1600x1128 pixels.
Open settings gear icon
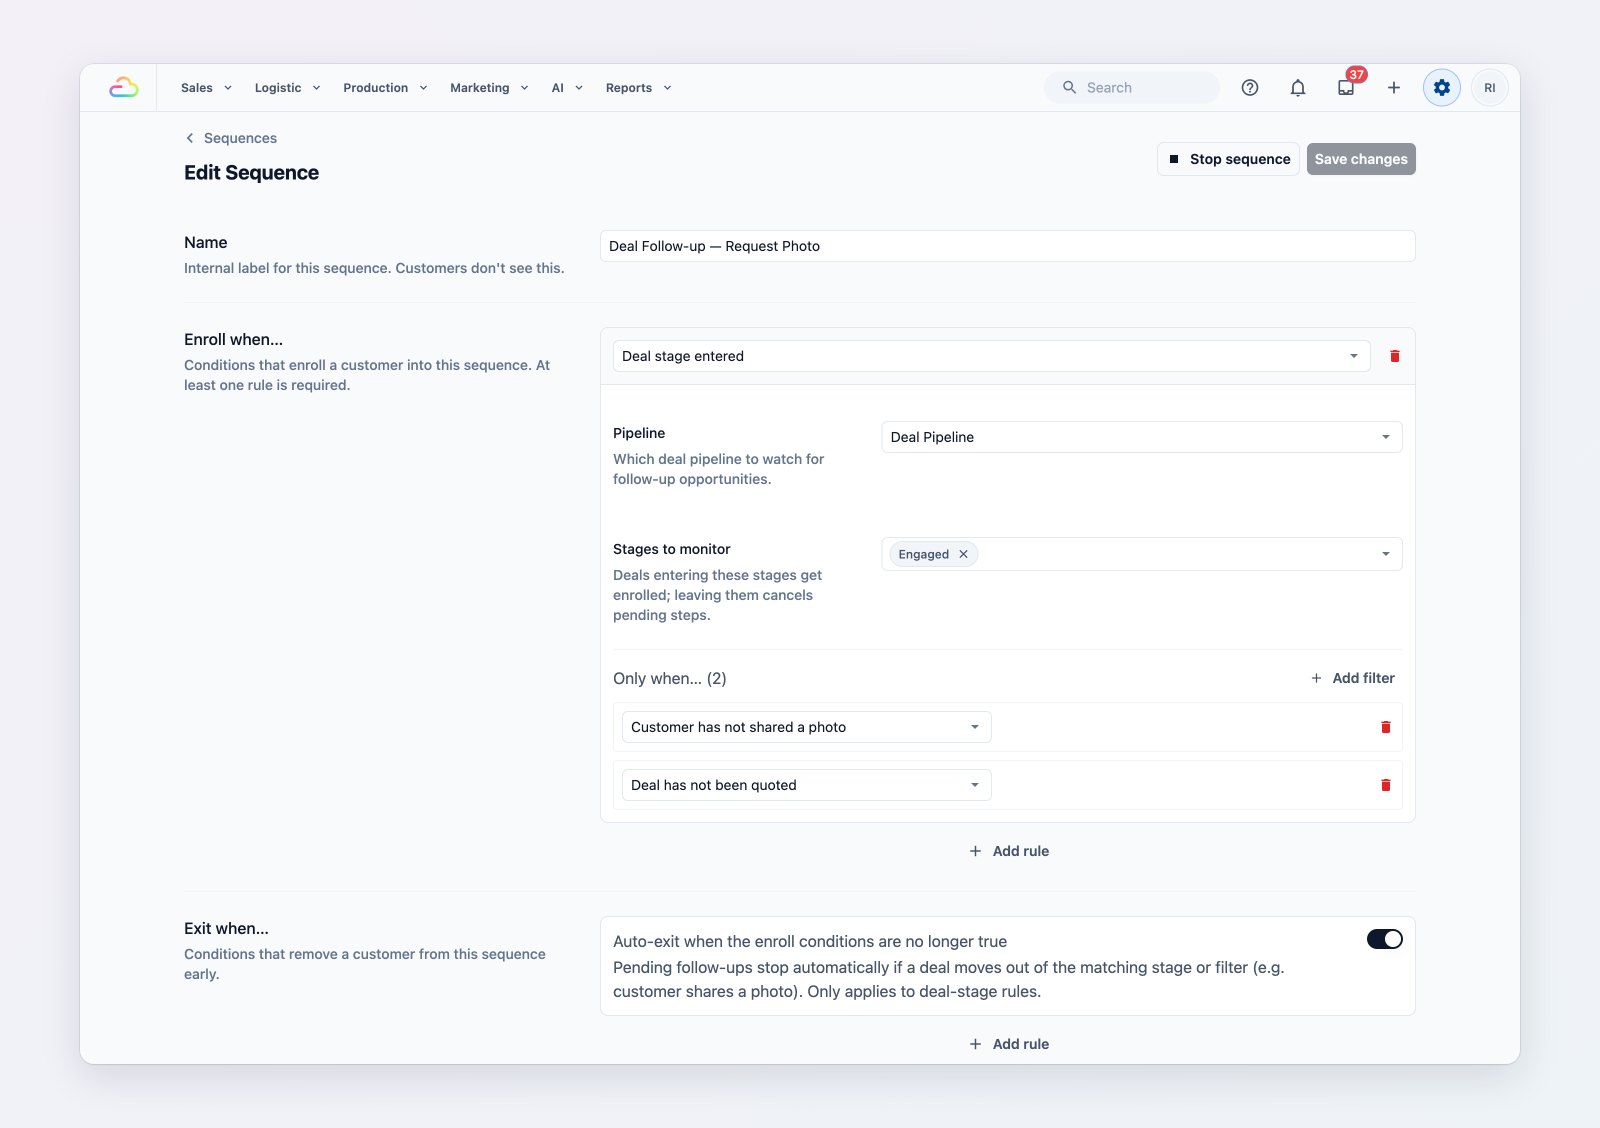(x=1442, y=88)
